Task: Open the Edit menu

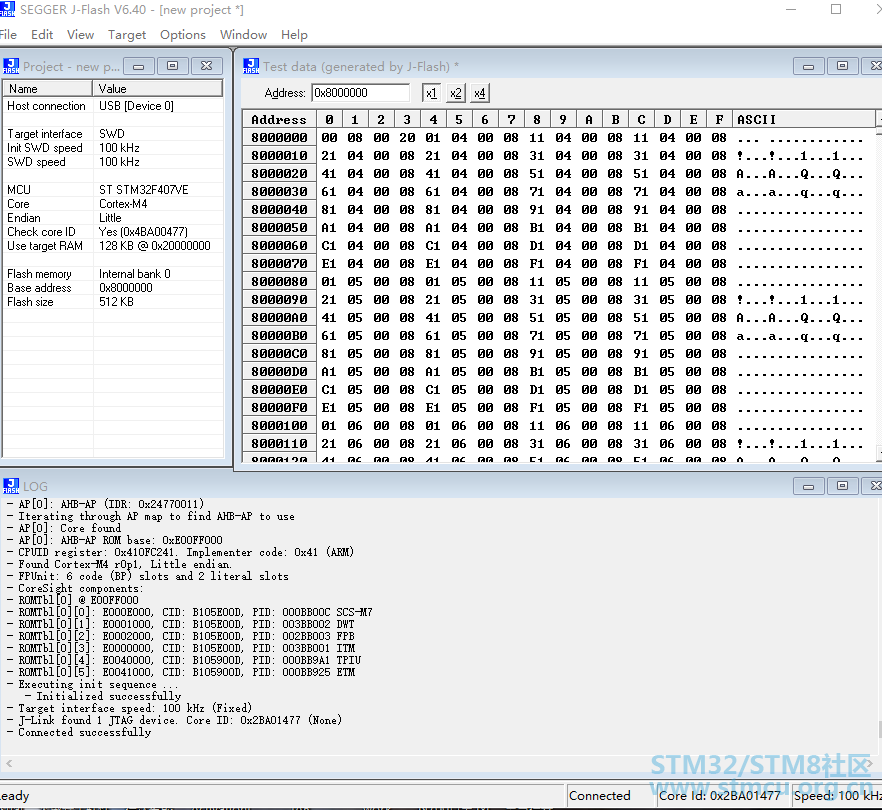Action: point(42,35)
